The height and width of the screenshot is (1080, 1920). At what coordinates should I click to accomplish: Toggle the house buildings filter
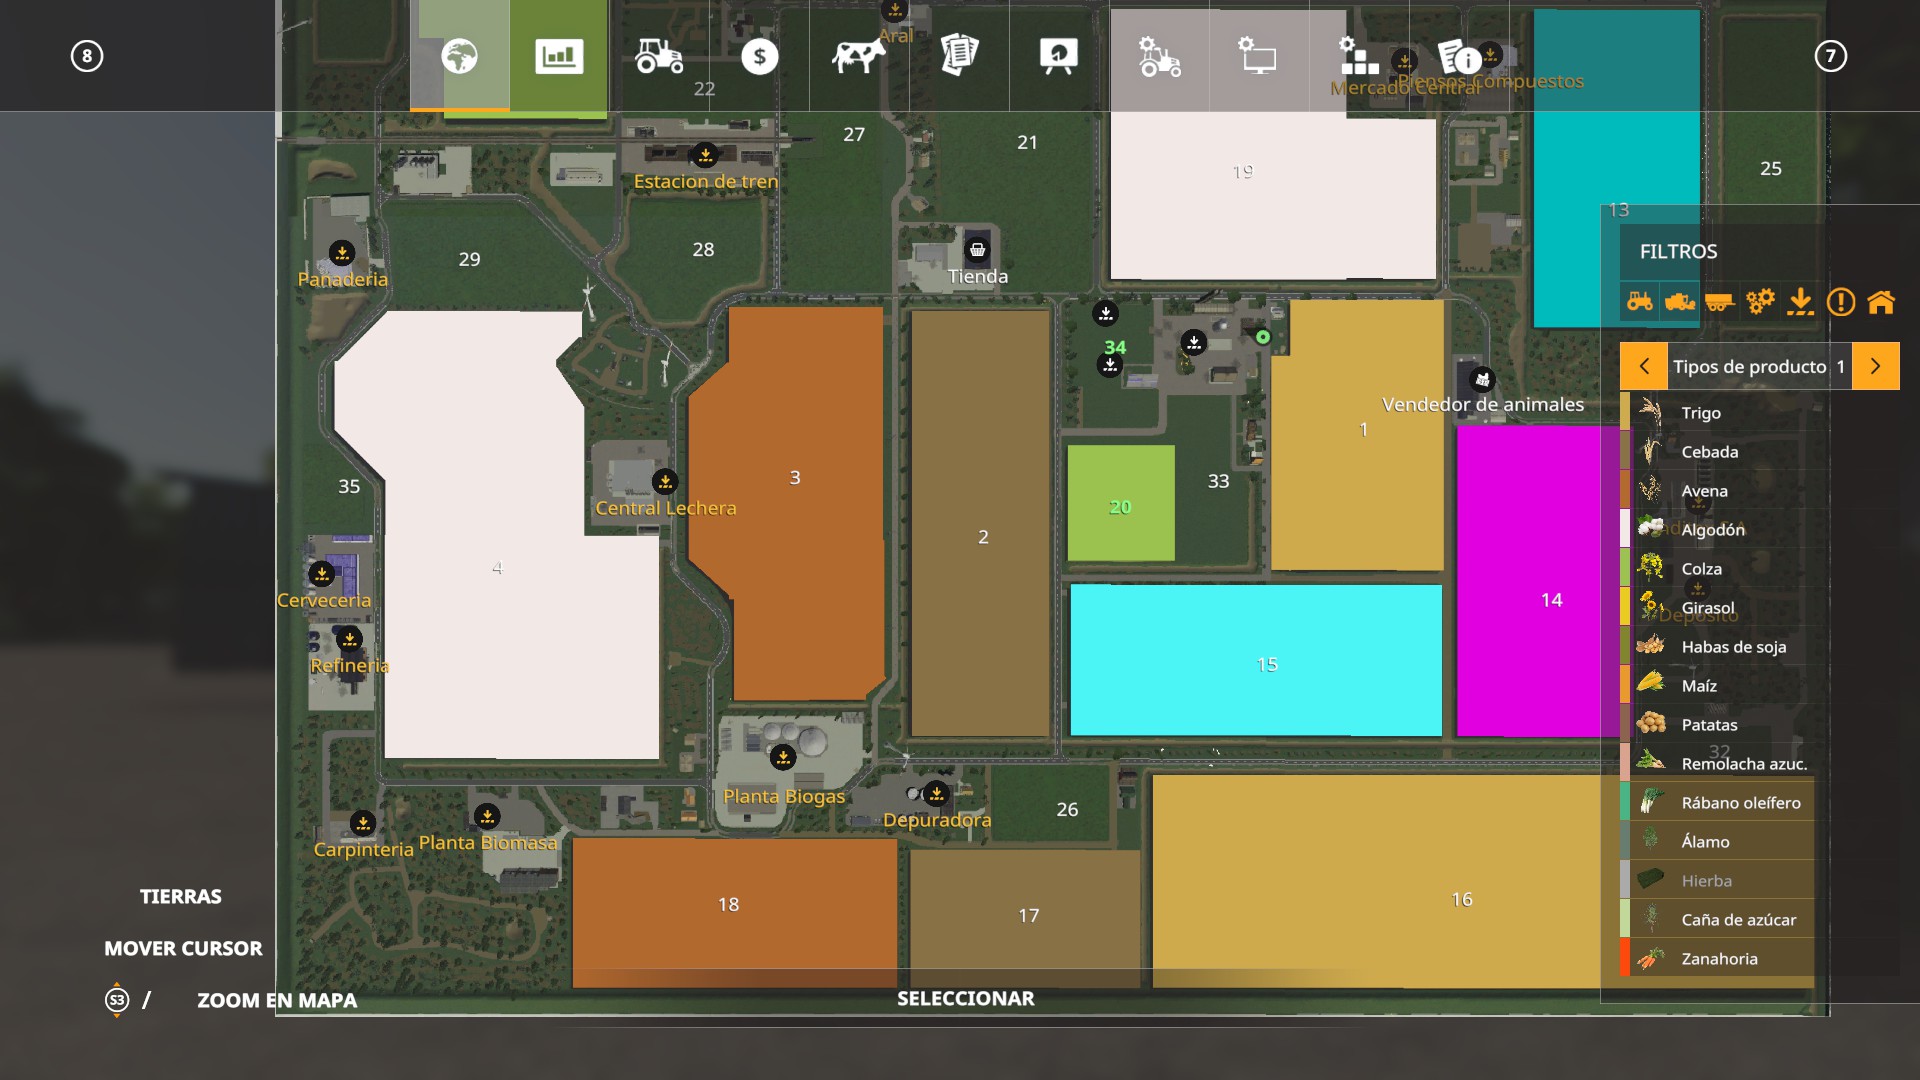[x=1881, y=301]
